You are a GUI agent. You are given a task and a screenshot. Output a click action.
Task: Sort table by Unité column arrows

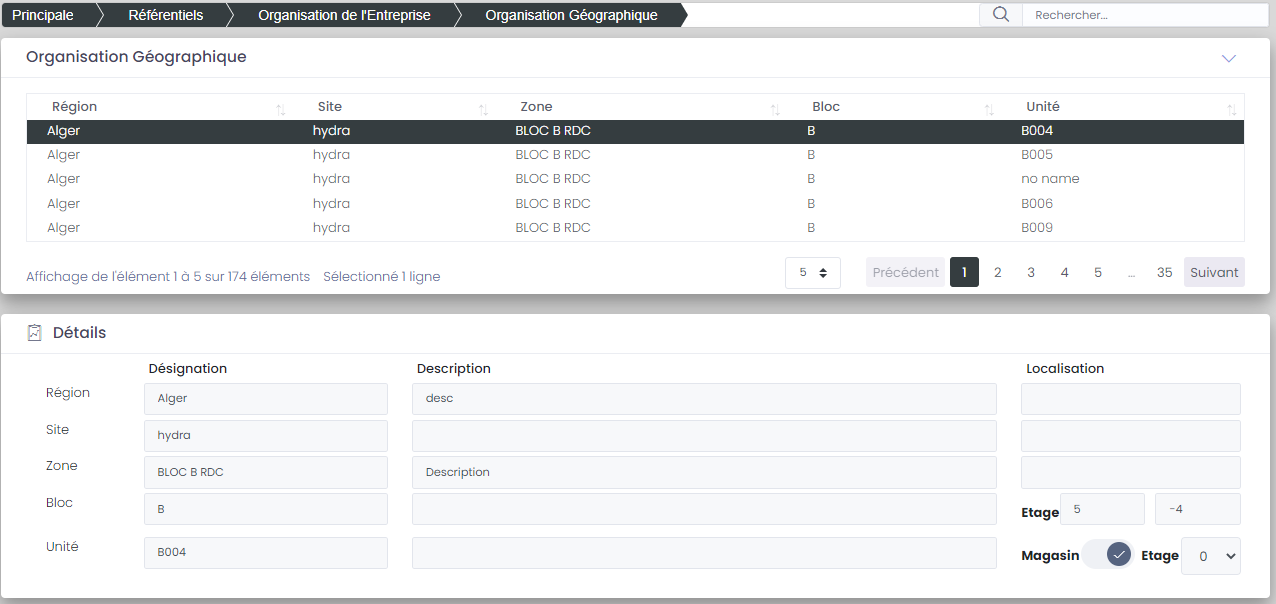coord(1232,108)
